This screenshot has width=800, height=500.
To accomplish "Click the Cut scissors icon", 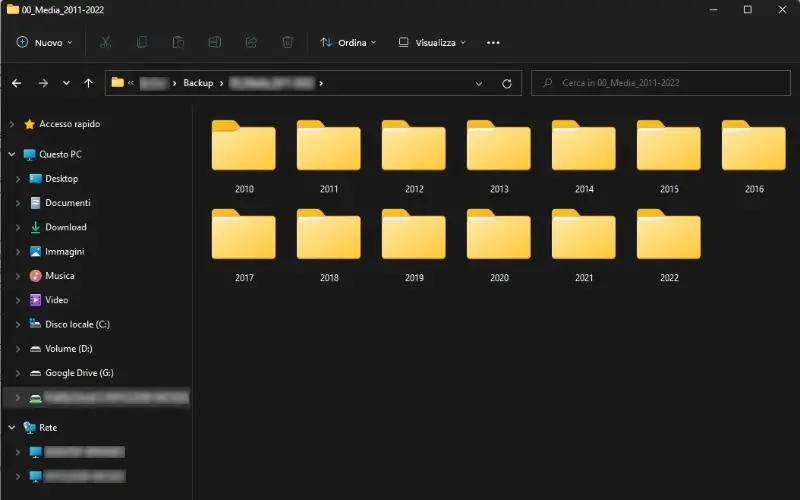I will [105, 42].
